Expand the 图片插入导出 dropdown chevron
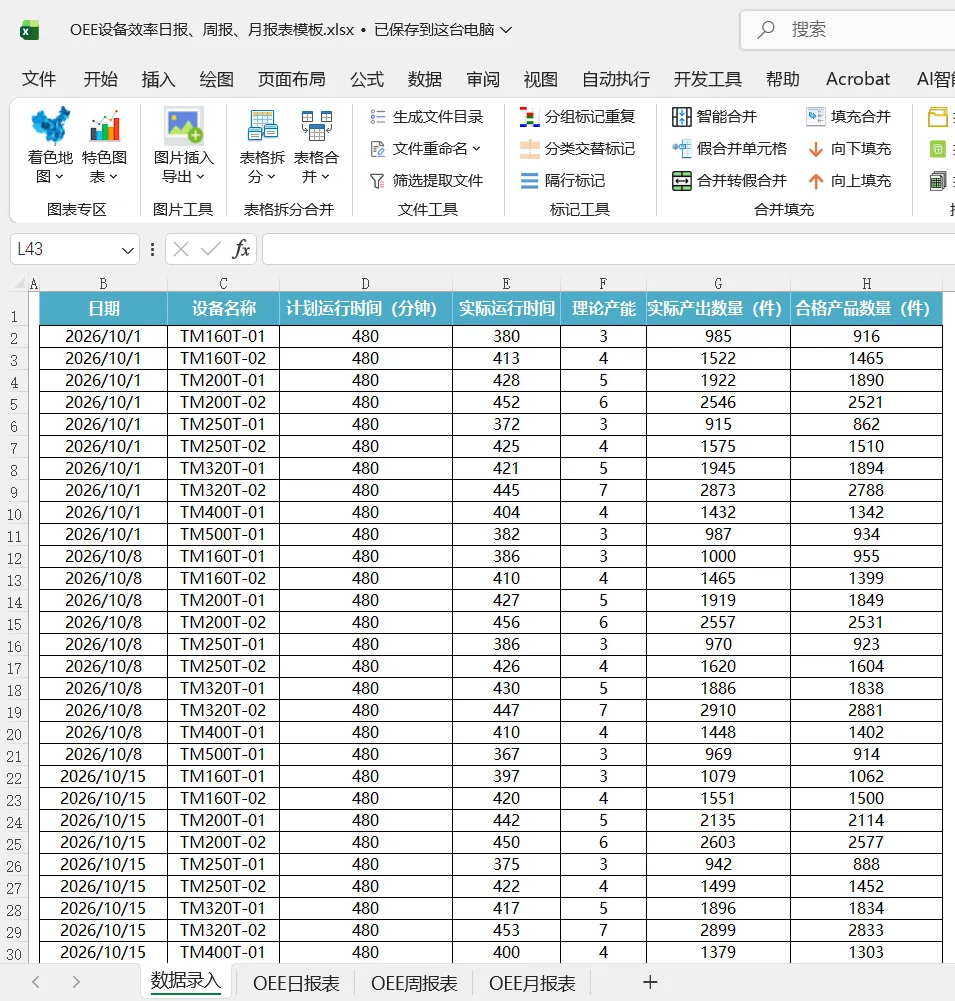This screenshot has width=955, height=1001. 200,177
